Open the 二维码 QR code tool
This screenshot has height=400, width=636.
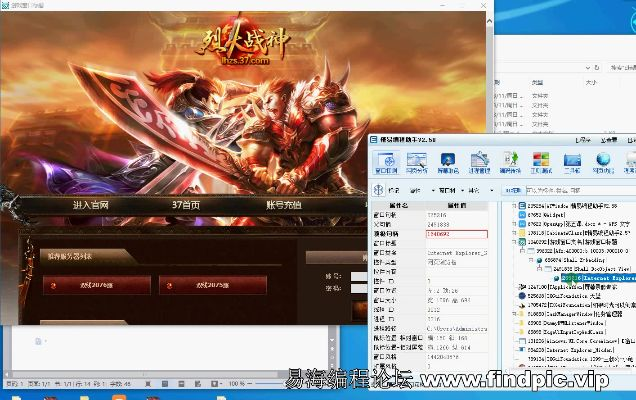(x=572, y=163)
